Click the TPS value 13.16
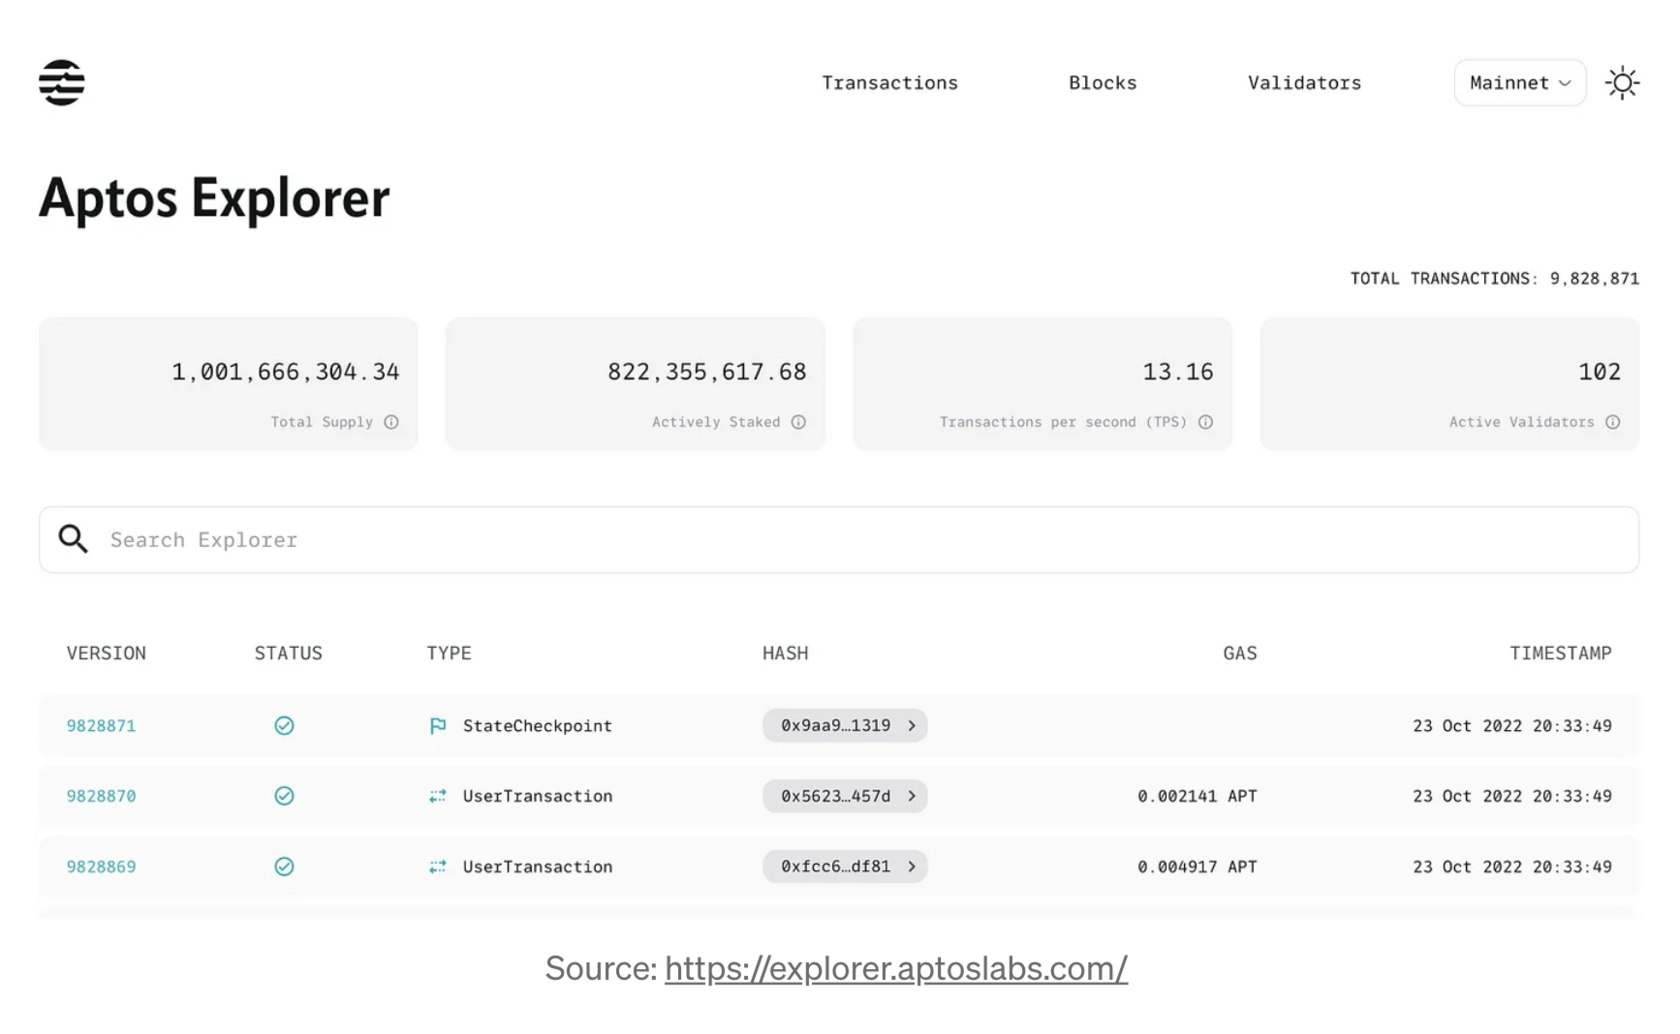 click(x=1178, y=372)
